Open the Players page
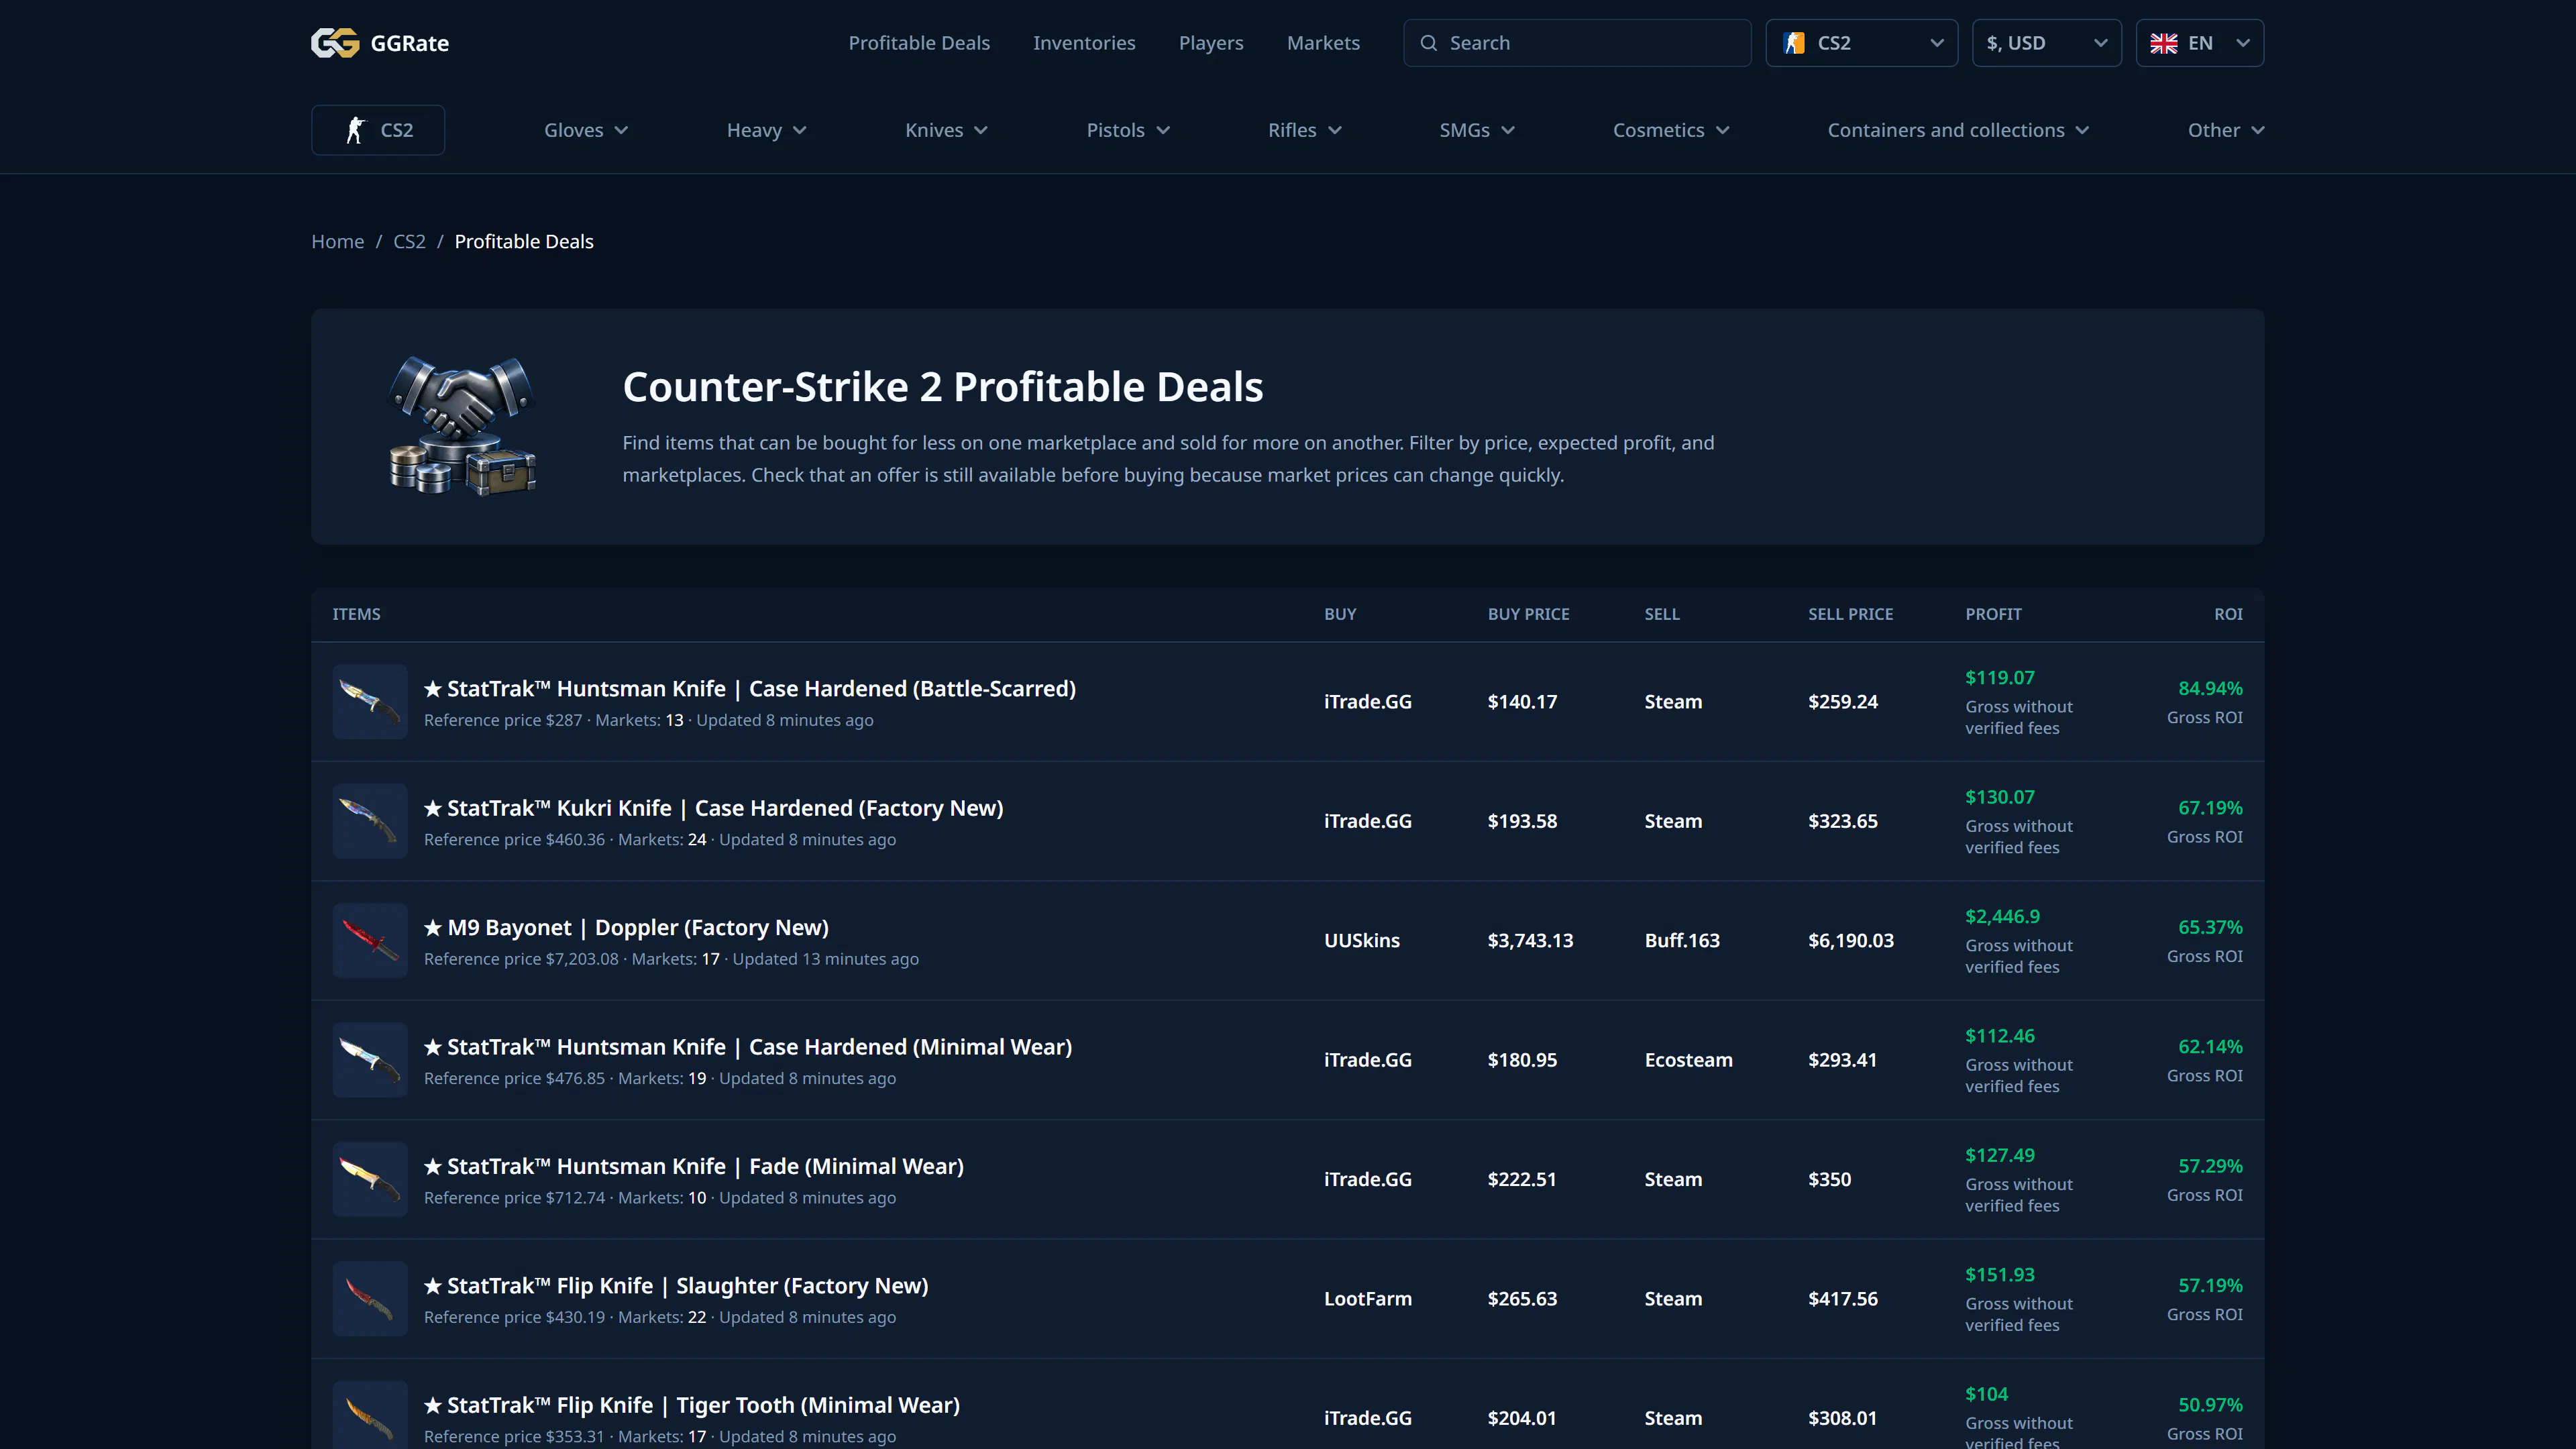The width and height of the screenshot is (2576, 1449). pos(1211,43)
